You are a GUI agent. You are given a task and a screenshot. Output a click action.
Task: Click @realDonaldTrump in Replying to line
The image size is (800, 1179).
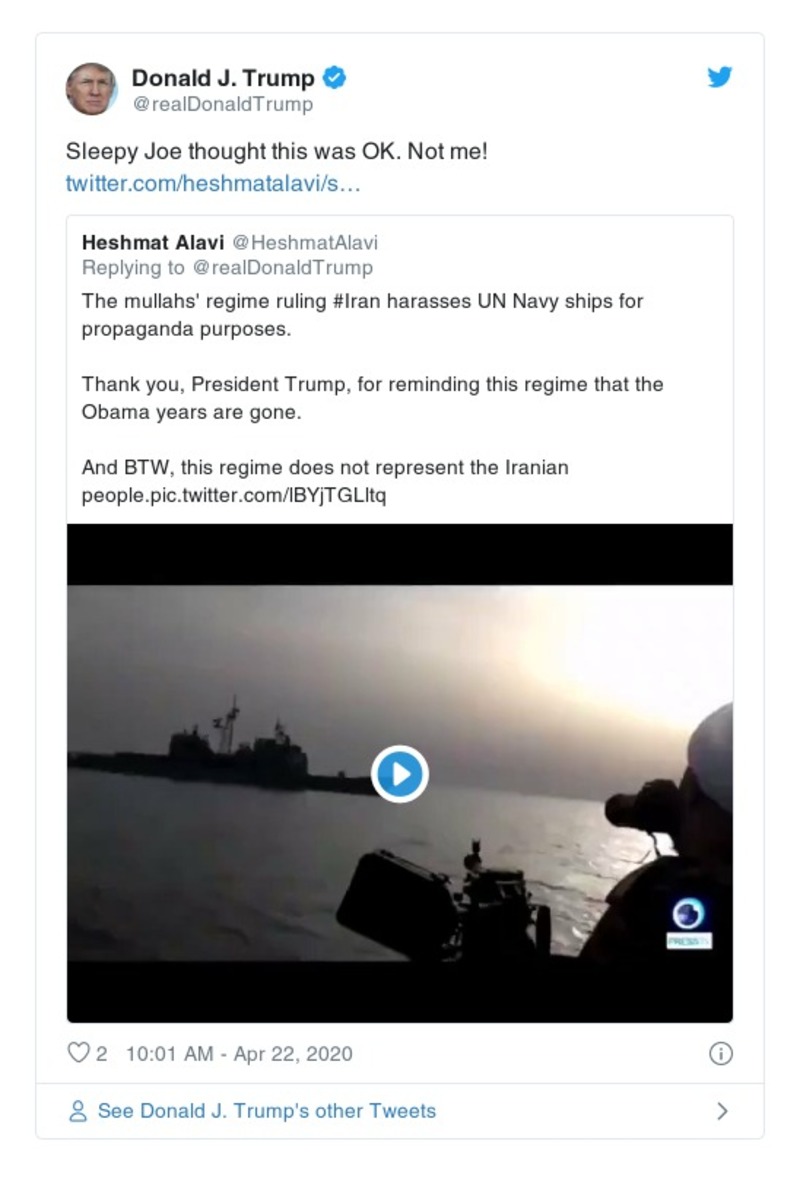click(283, 268)
